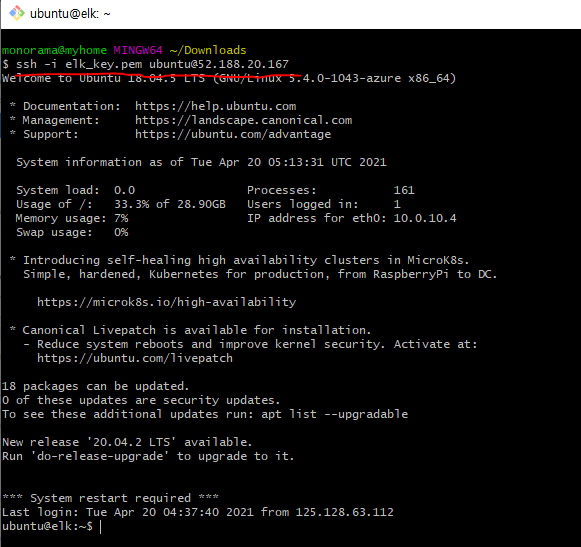This screenshot has height=547, width=581.
Task: Click the window title 'ubuntu@elk: ~'
Action: 70,14
